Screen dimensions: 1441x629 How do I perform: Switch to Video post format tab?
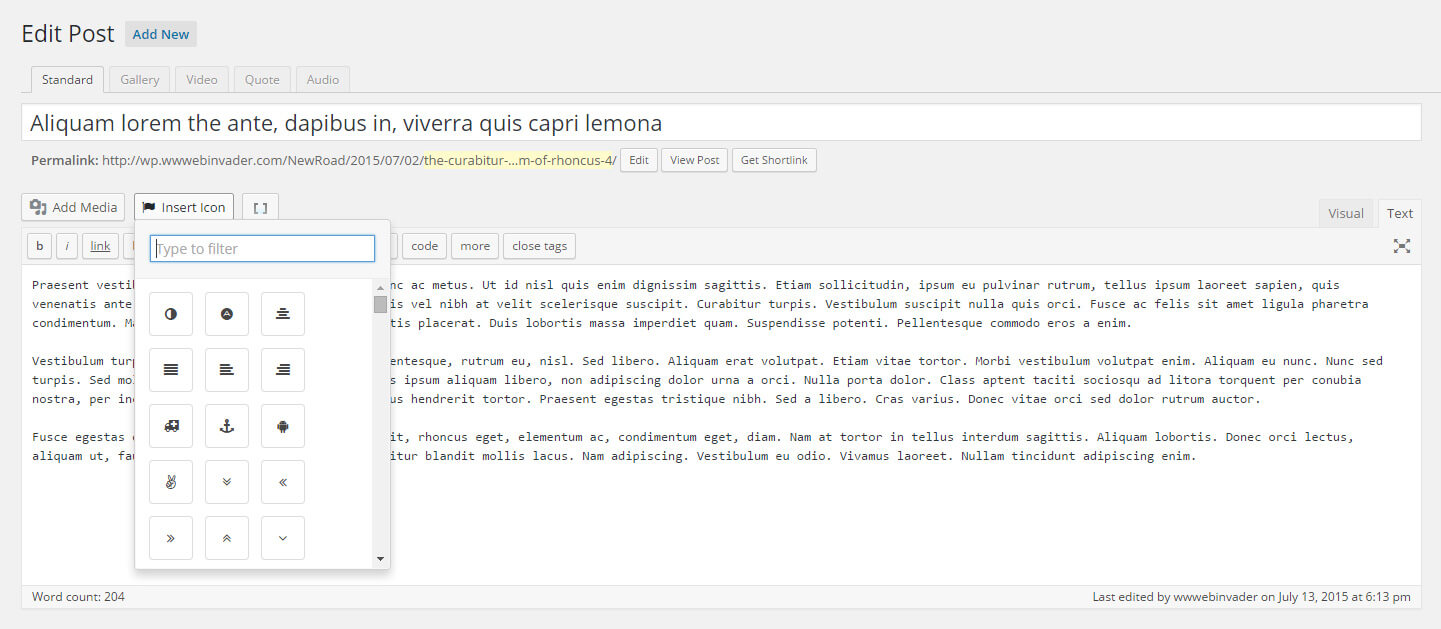[202, 80]
